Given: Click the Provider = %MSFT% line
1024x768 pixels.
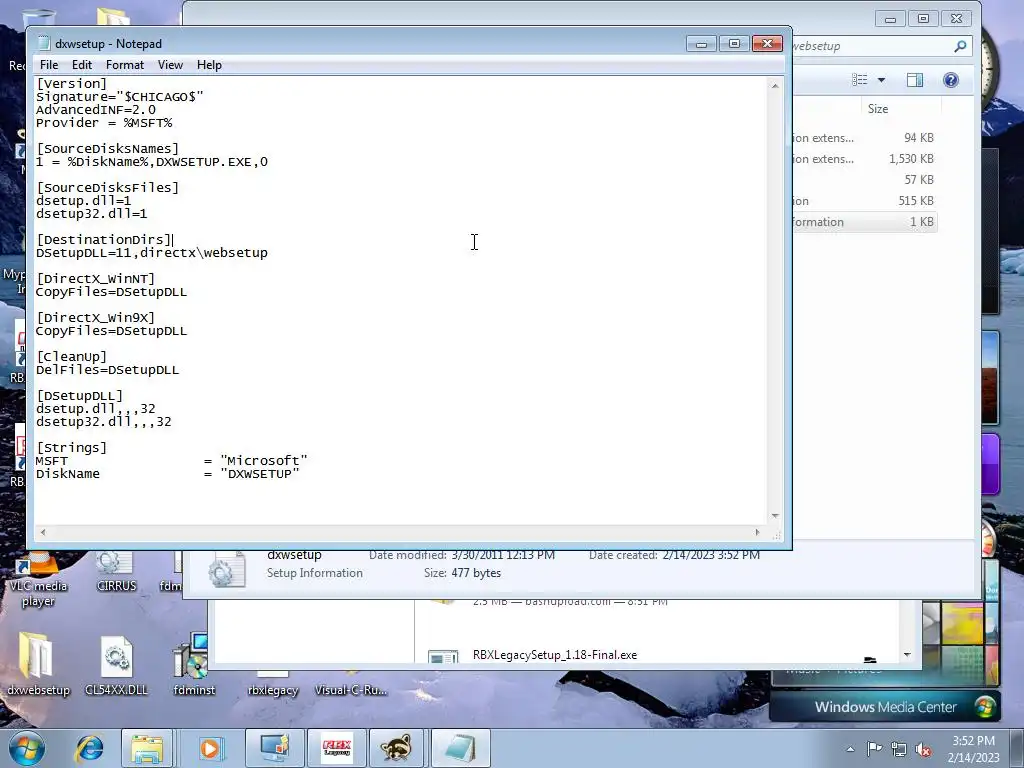Looking at the screenshot, I should tap(104, 123).
